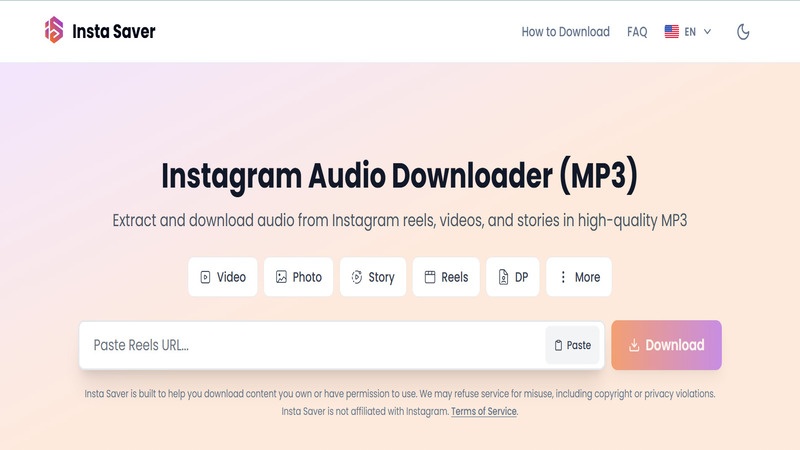Open the Terms of Service link

pyautogui.click(x=484, y=411)
